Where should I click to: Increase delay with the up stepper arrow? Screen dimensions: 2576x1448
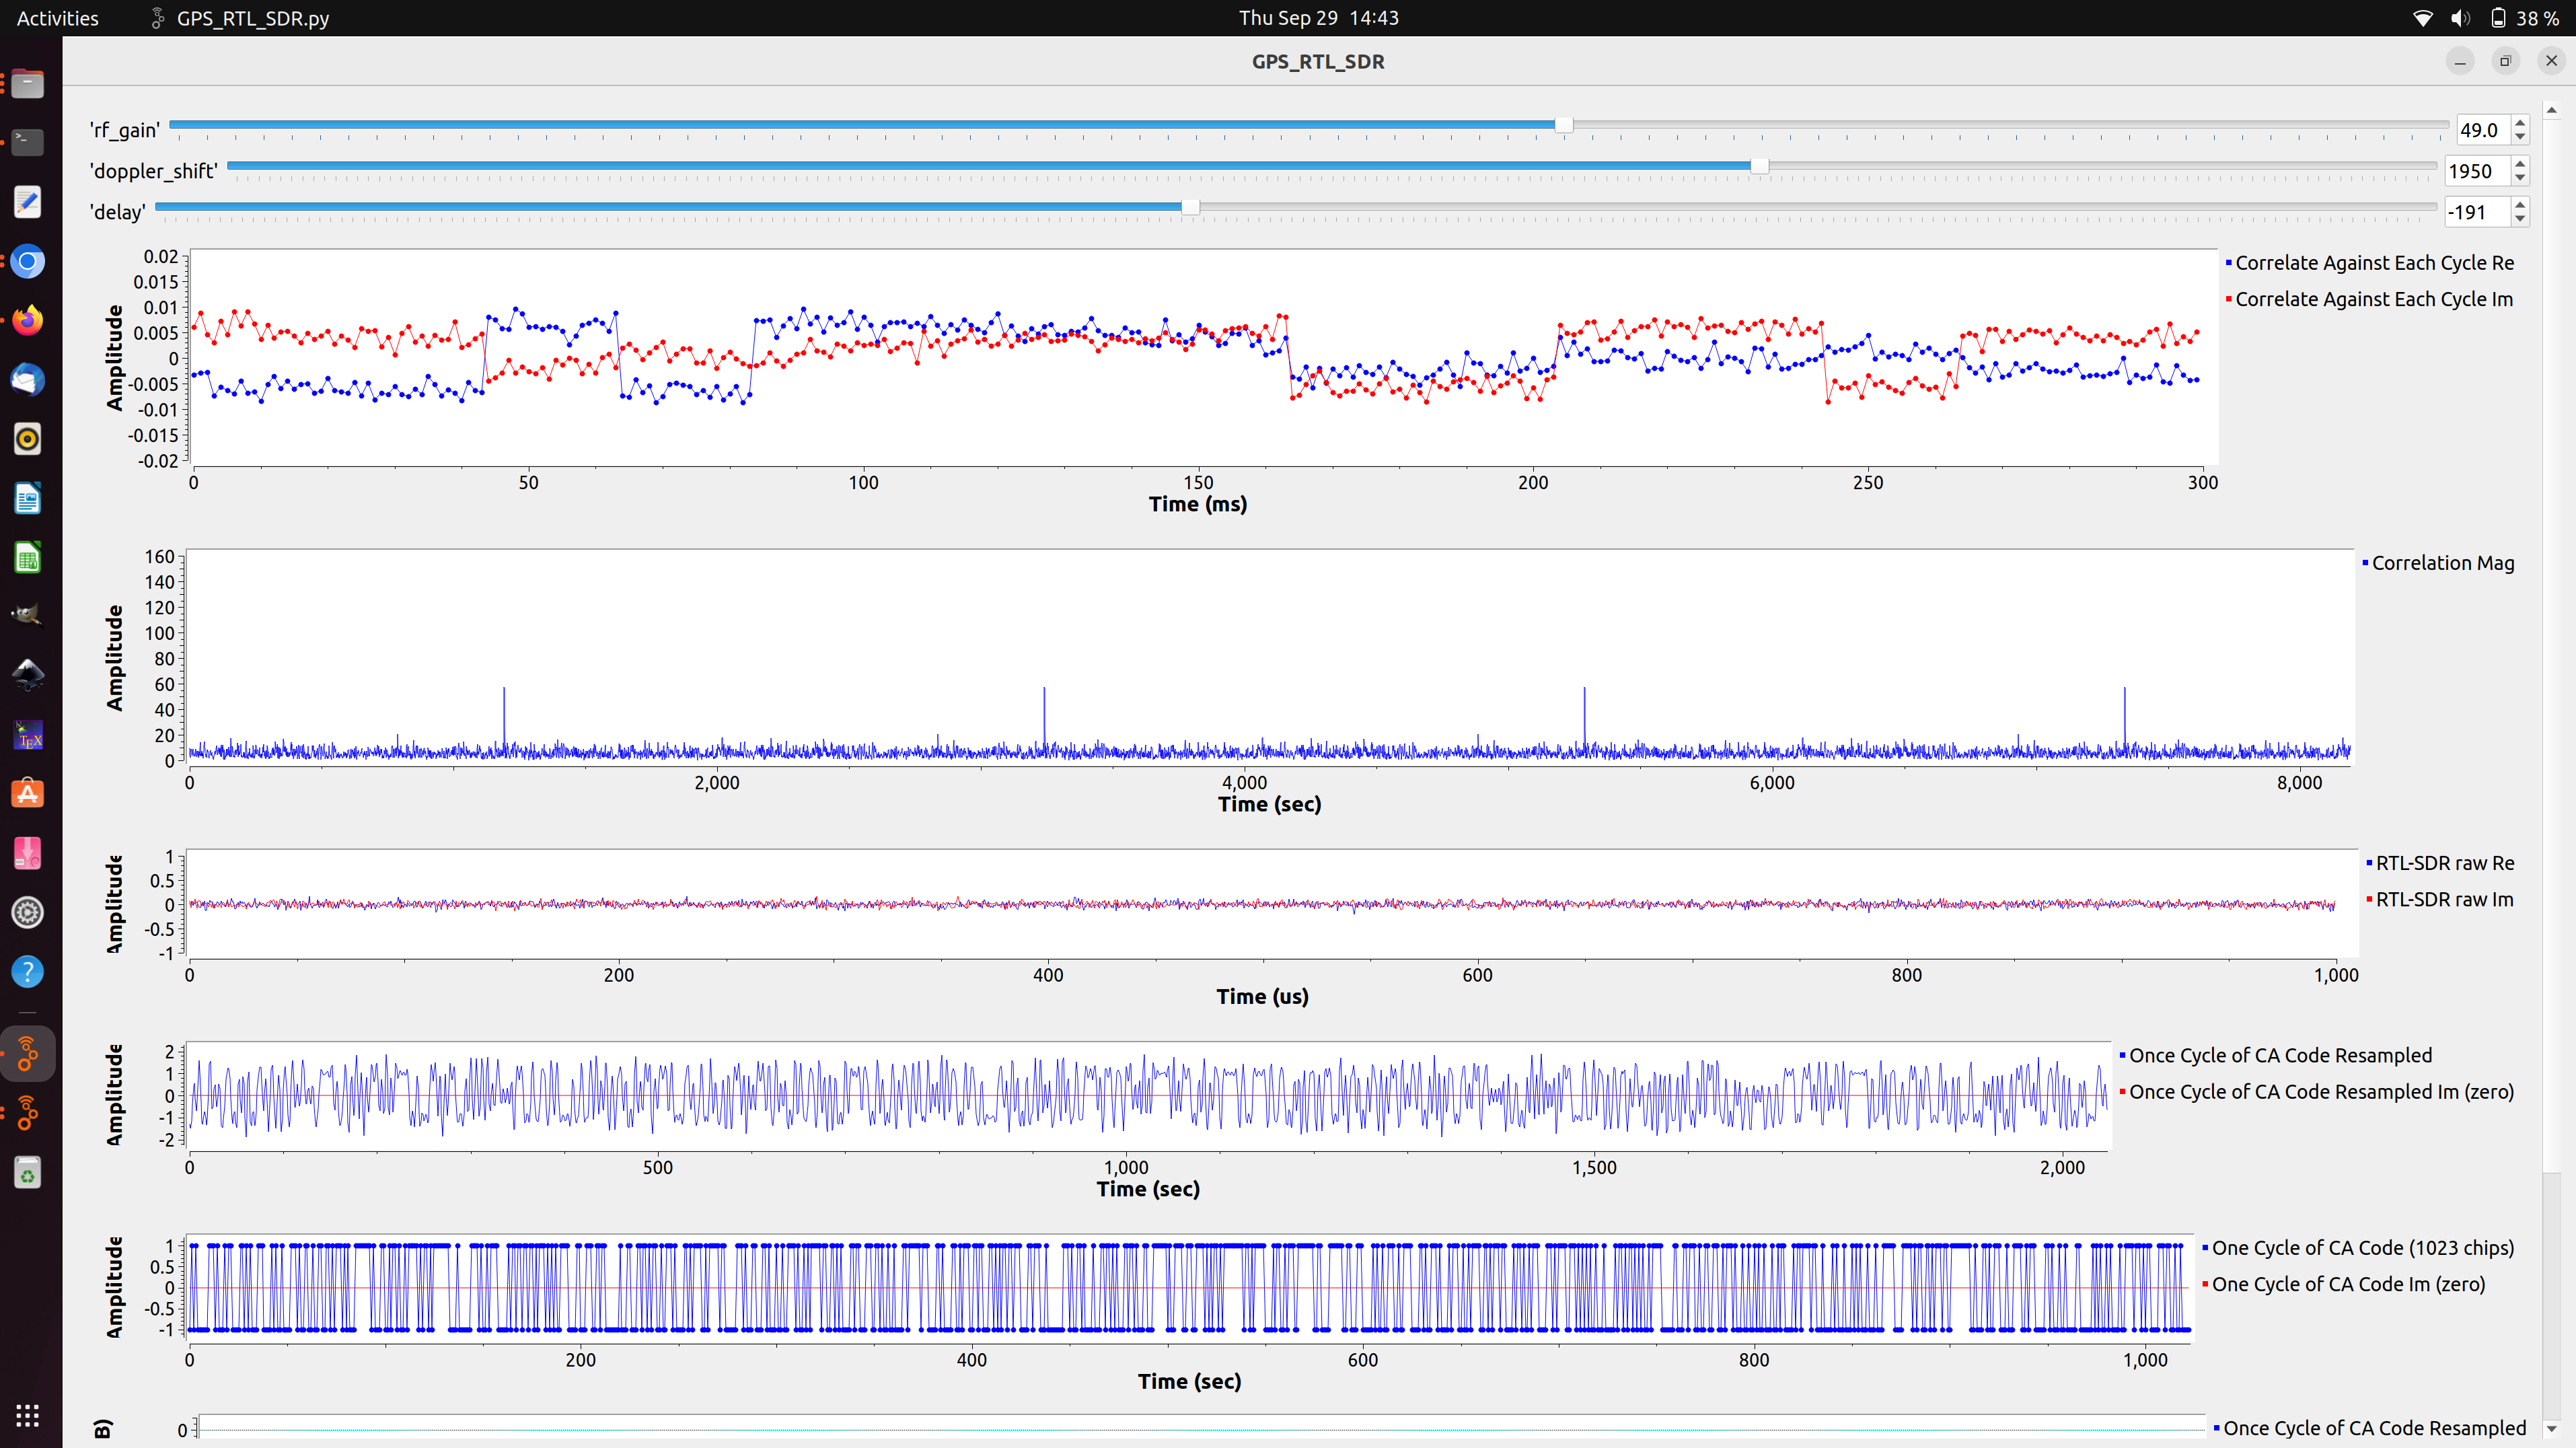tap(2520, 205)
